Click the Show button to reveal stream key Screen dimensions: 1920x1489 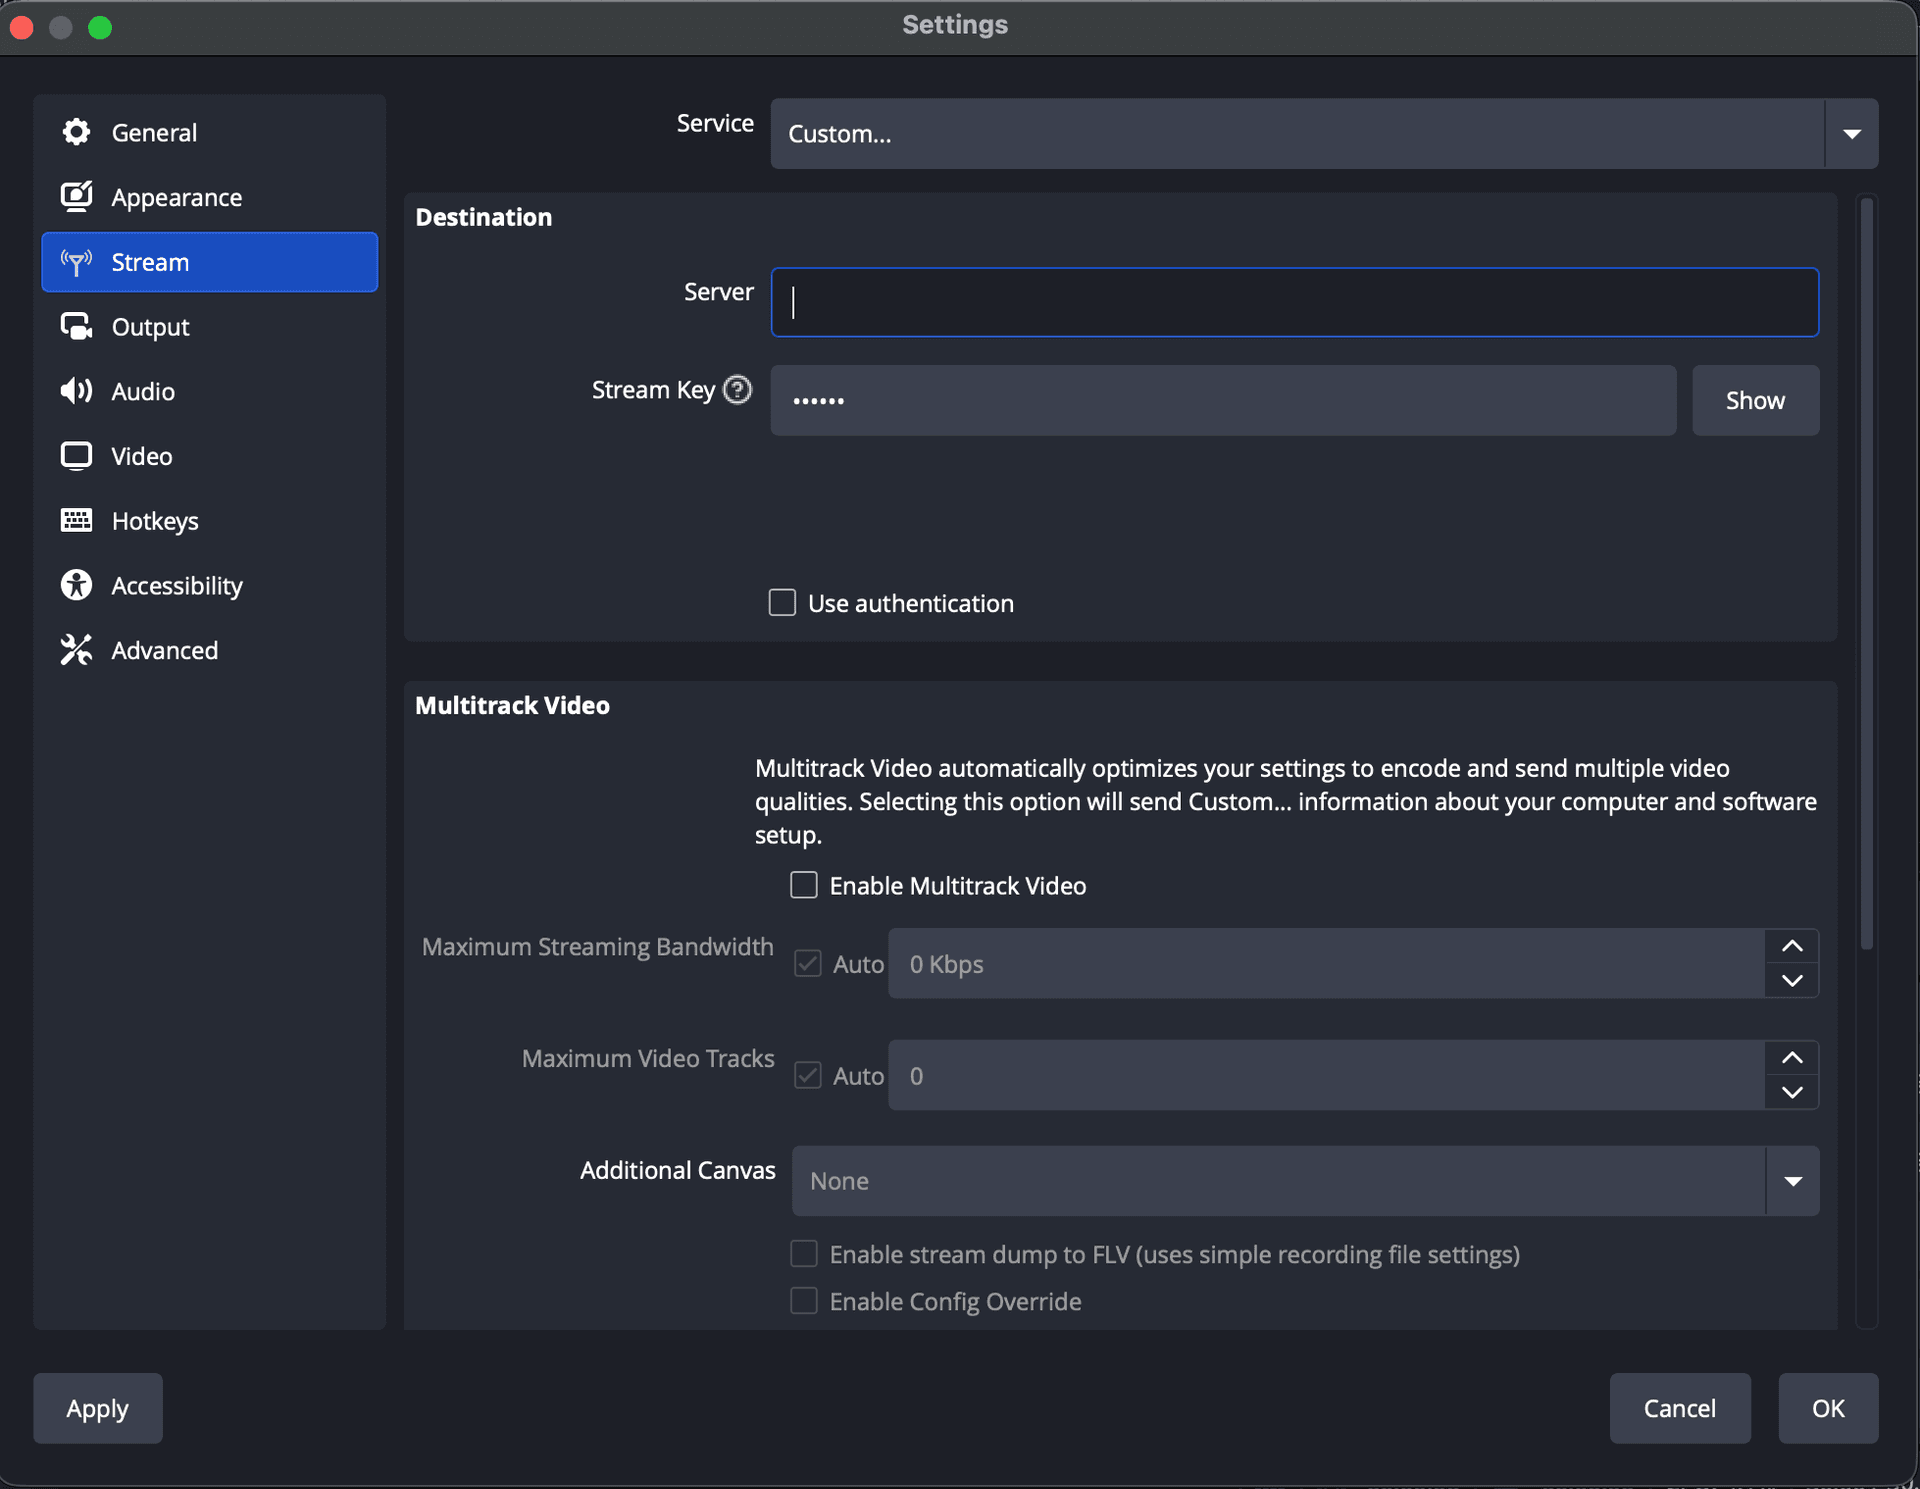tap(1754, 400)
